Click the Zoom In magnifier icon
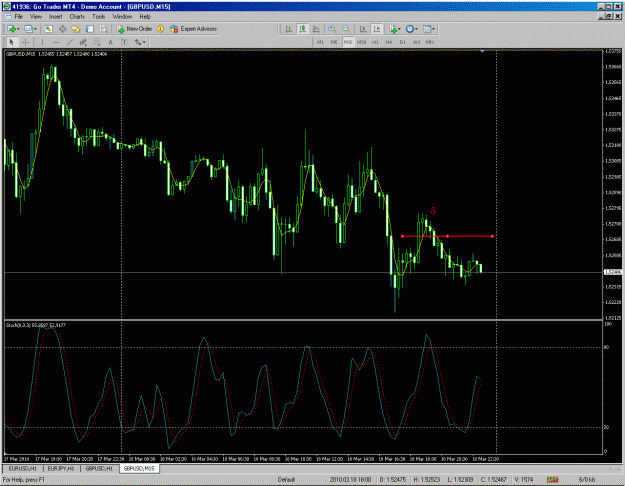Screen dimensions: 625x486 coord(332,29)
